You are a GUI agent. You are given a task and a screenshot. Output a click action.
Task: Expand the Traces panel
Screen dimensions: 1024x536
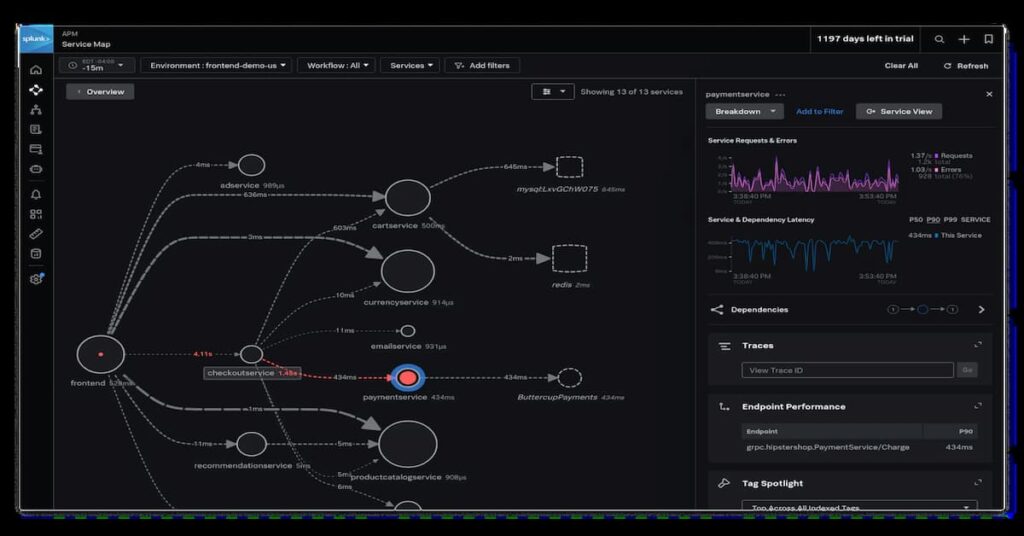(x=978, y=345)
